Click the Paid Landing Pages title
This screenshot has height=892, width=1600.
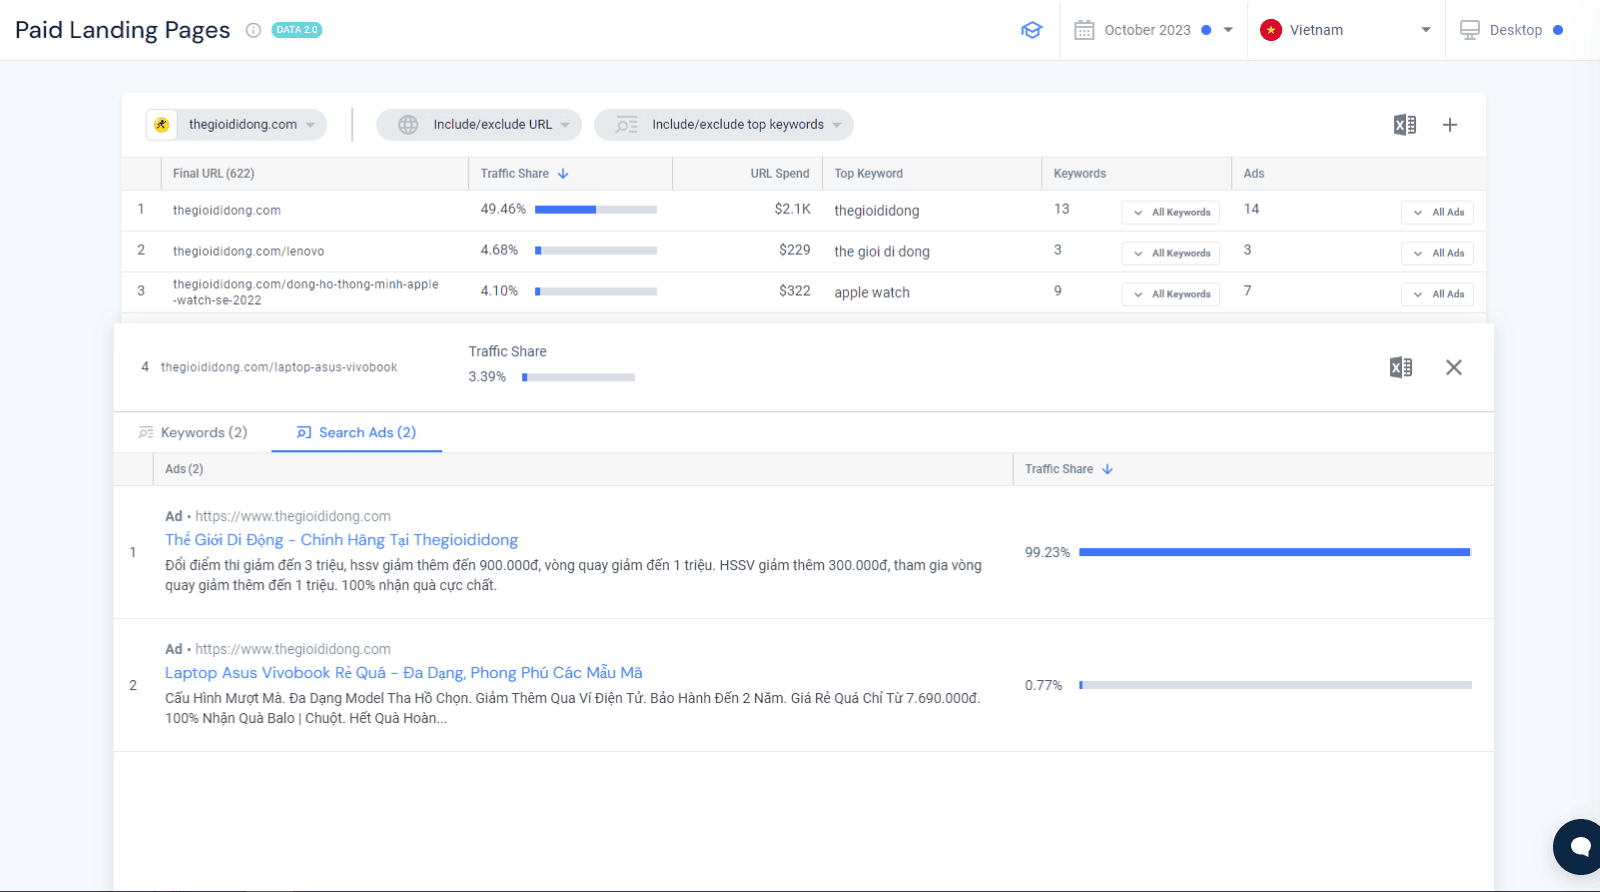[x=123, y=30]
